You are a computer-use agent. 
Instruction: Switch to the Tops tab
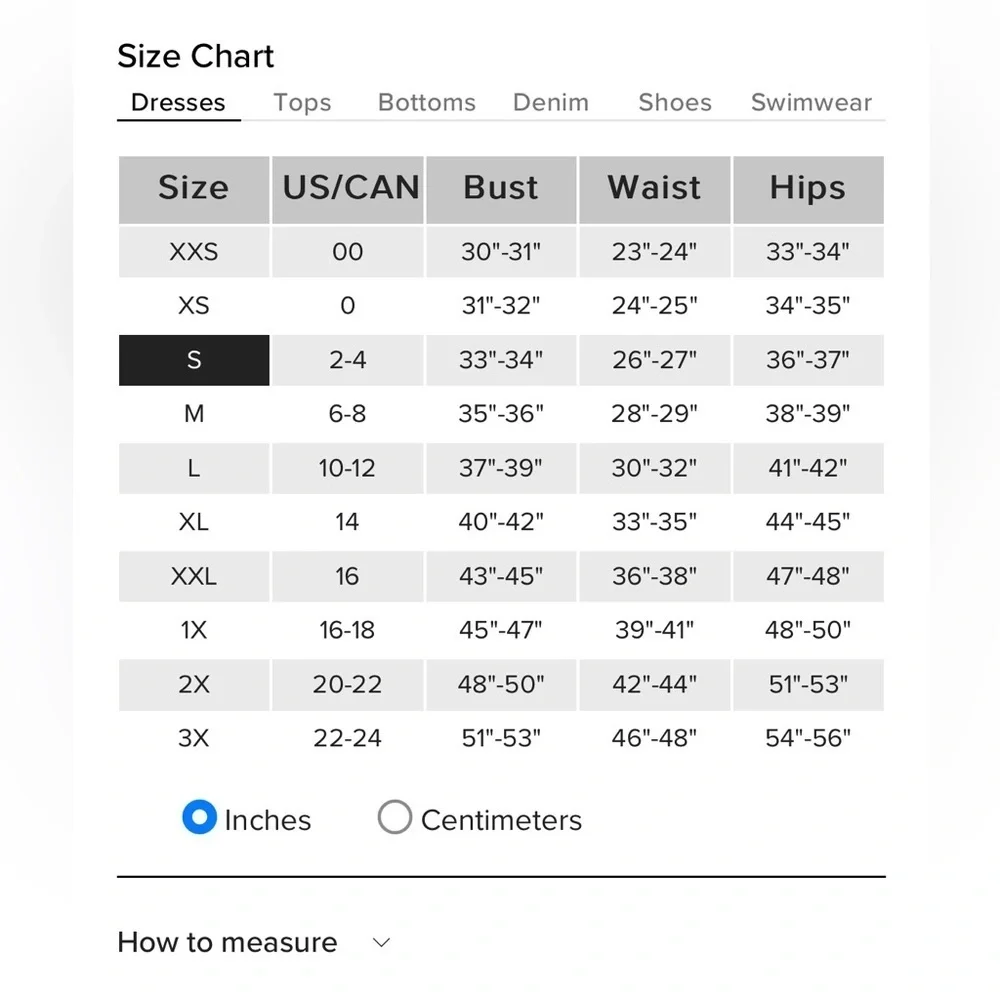pyautogui.click(x=302, y=102)
